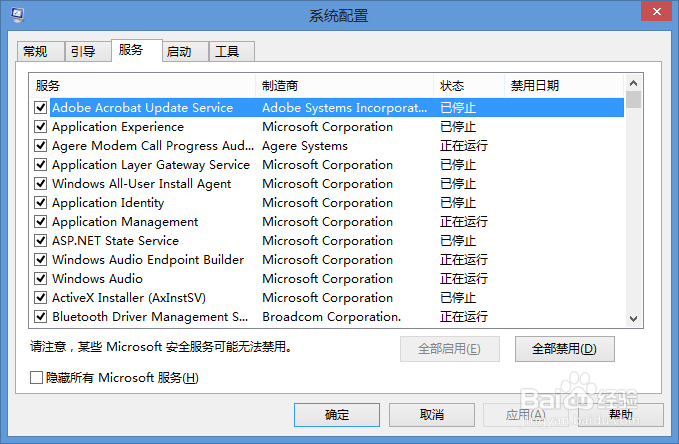Screen dimensions: 679x444
Task: Click the 确定 button
Action: tap(336, 415)
